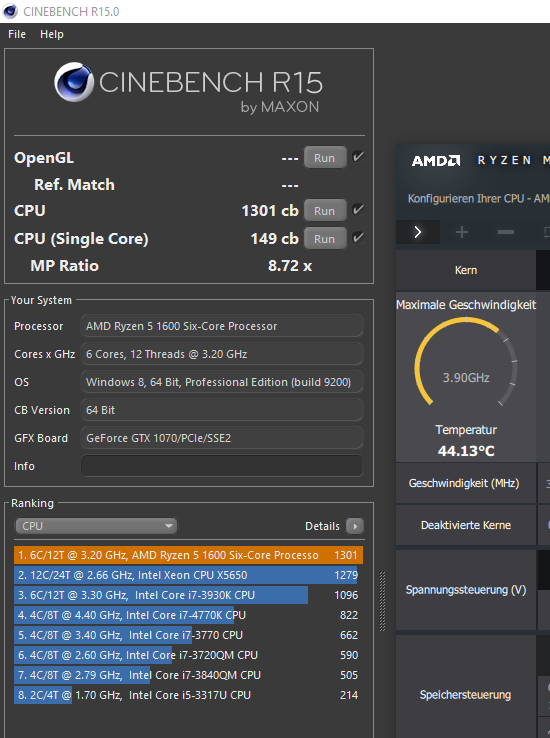550x738 pixels.
Task: Click the plus icon in Ryzen Master
Action: [462, 232]
